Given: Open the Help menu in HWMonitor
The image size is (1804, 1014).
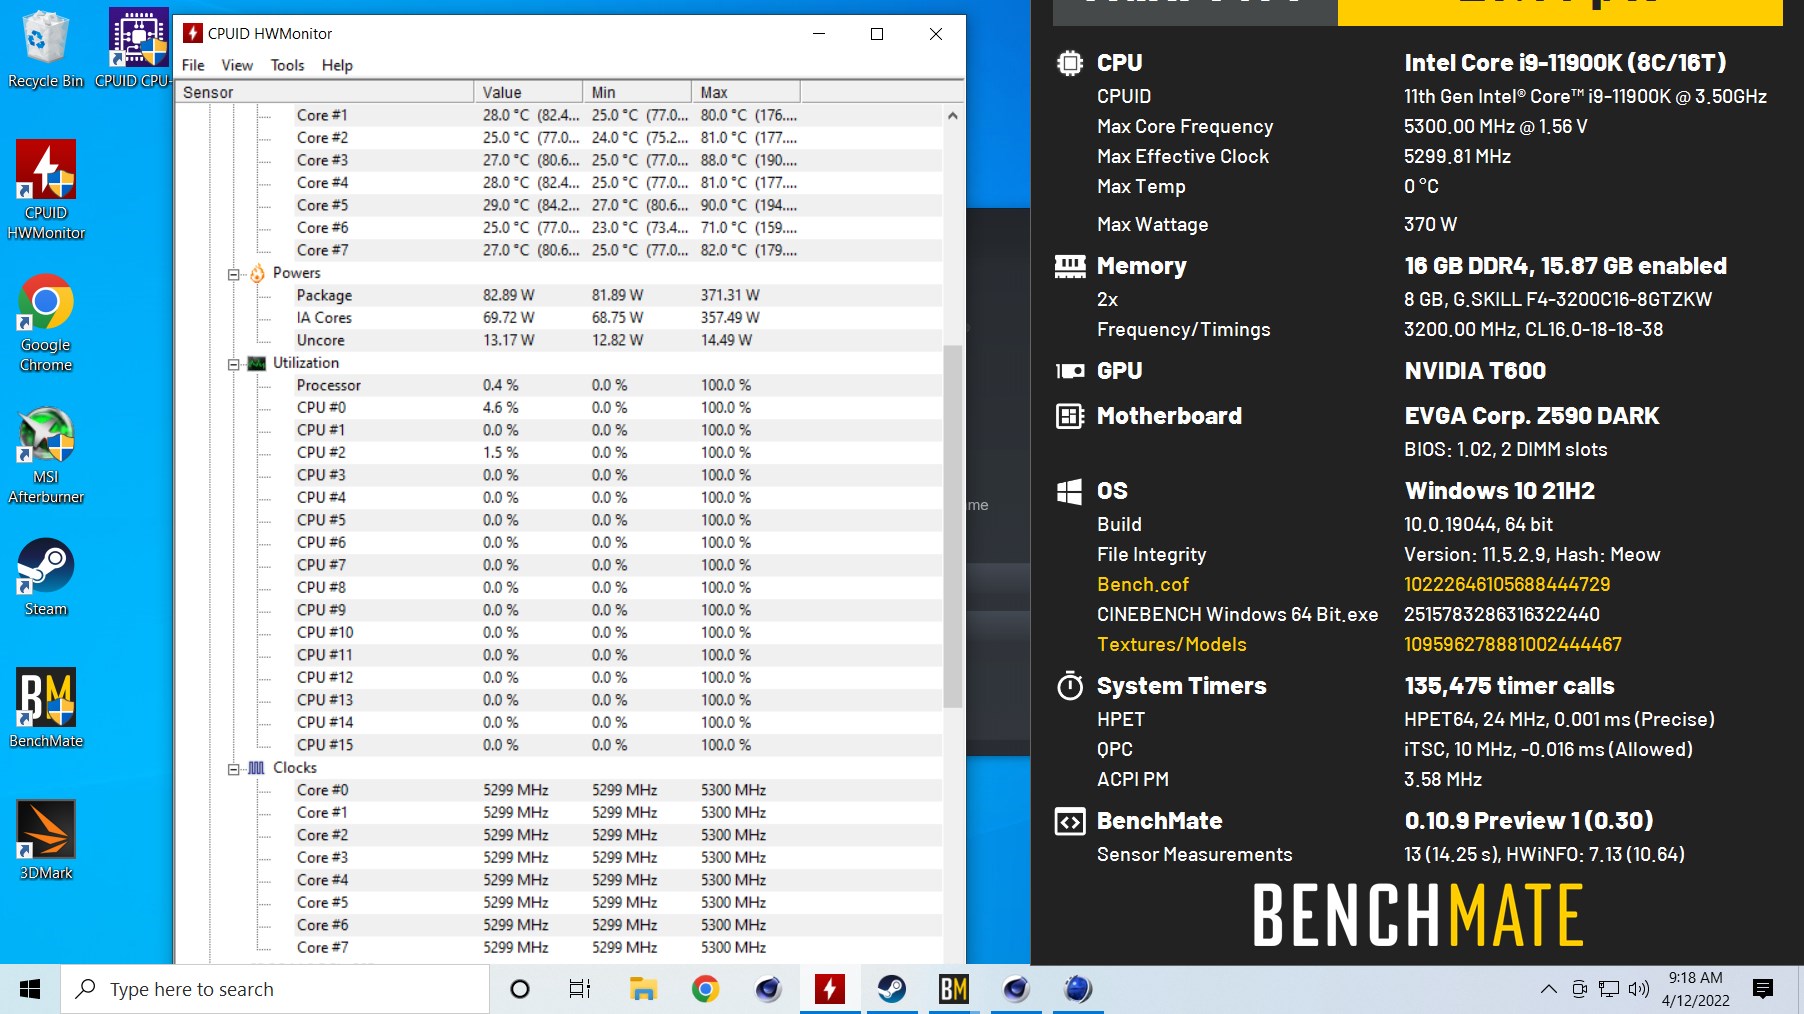Looking at the screenshot, I should pos(337,65).
